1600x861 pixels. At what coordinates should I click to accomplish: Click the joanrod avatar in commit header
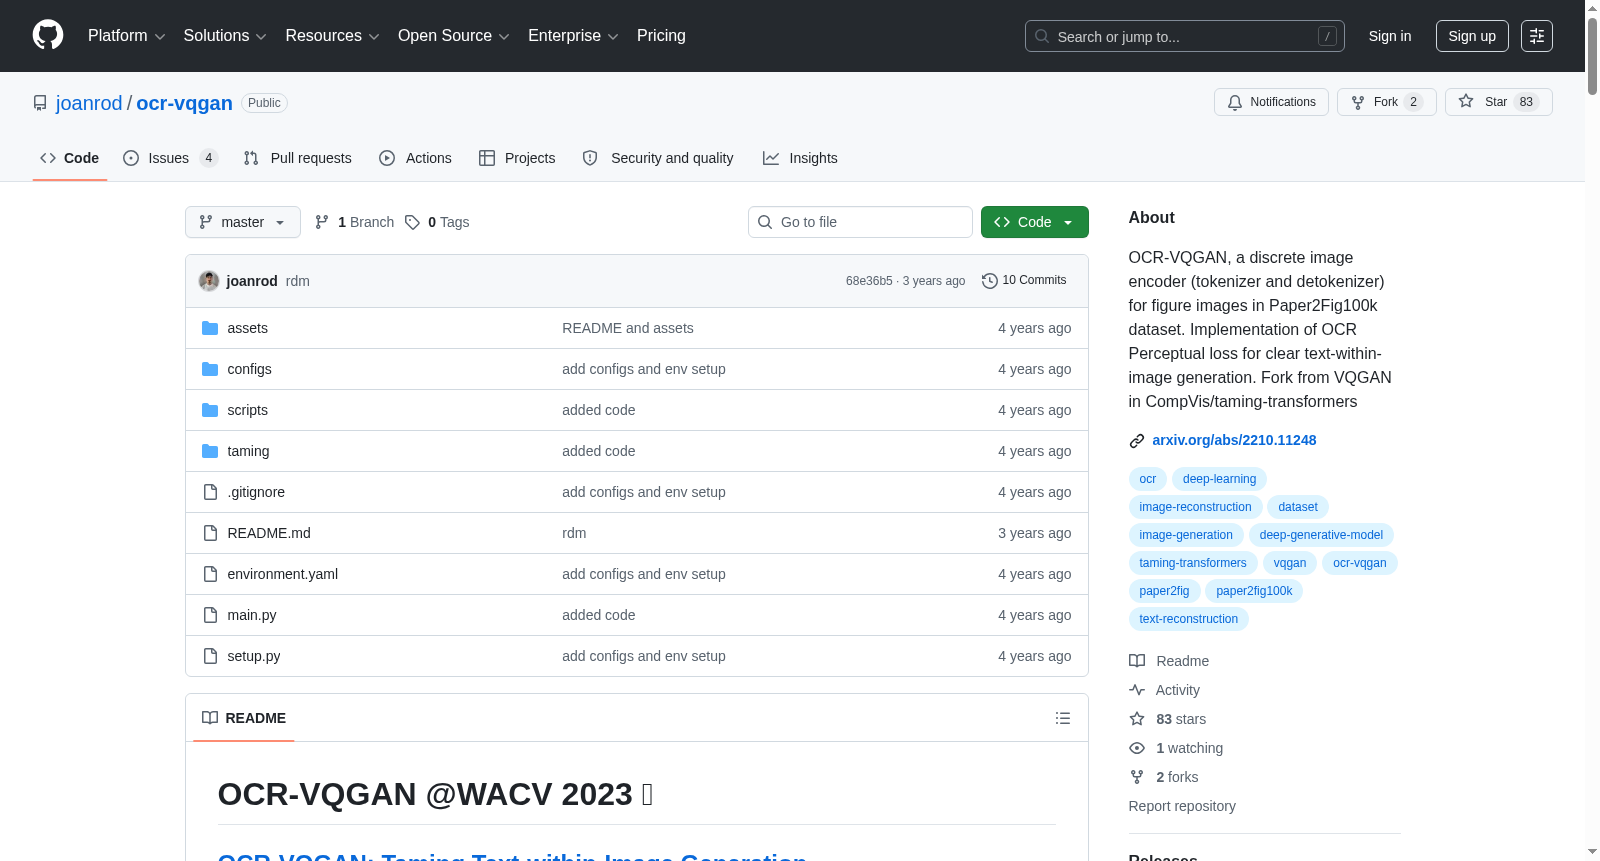pyautogui.click(x=209, y=281)
